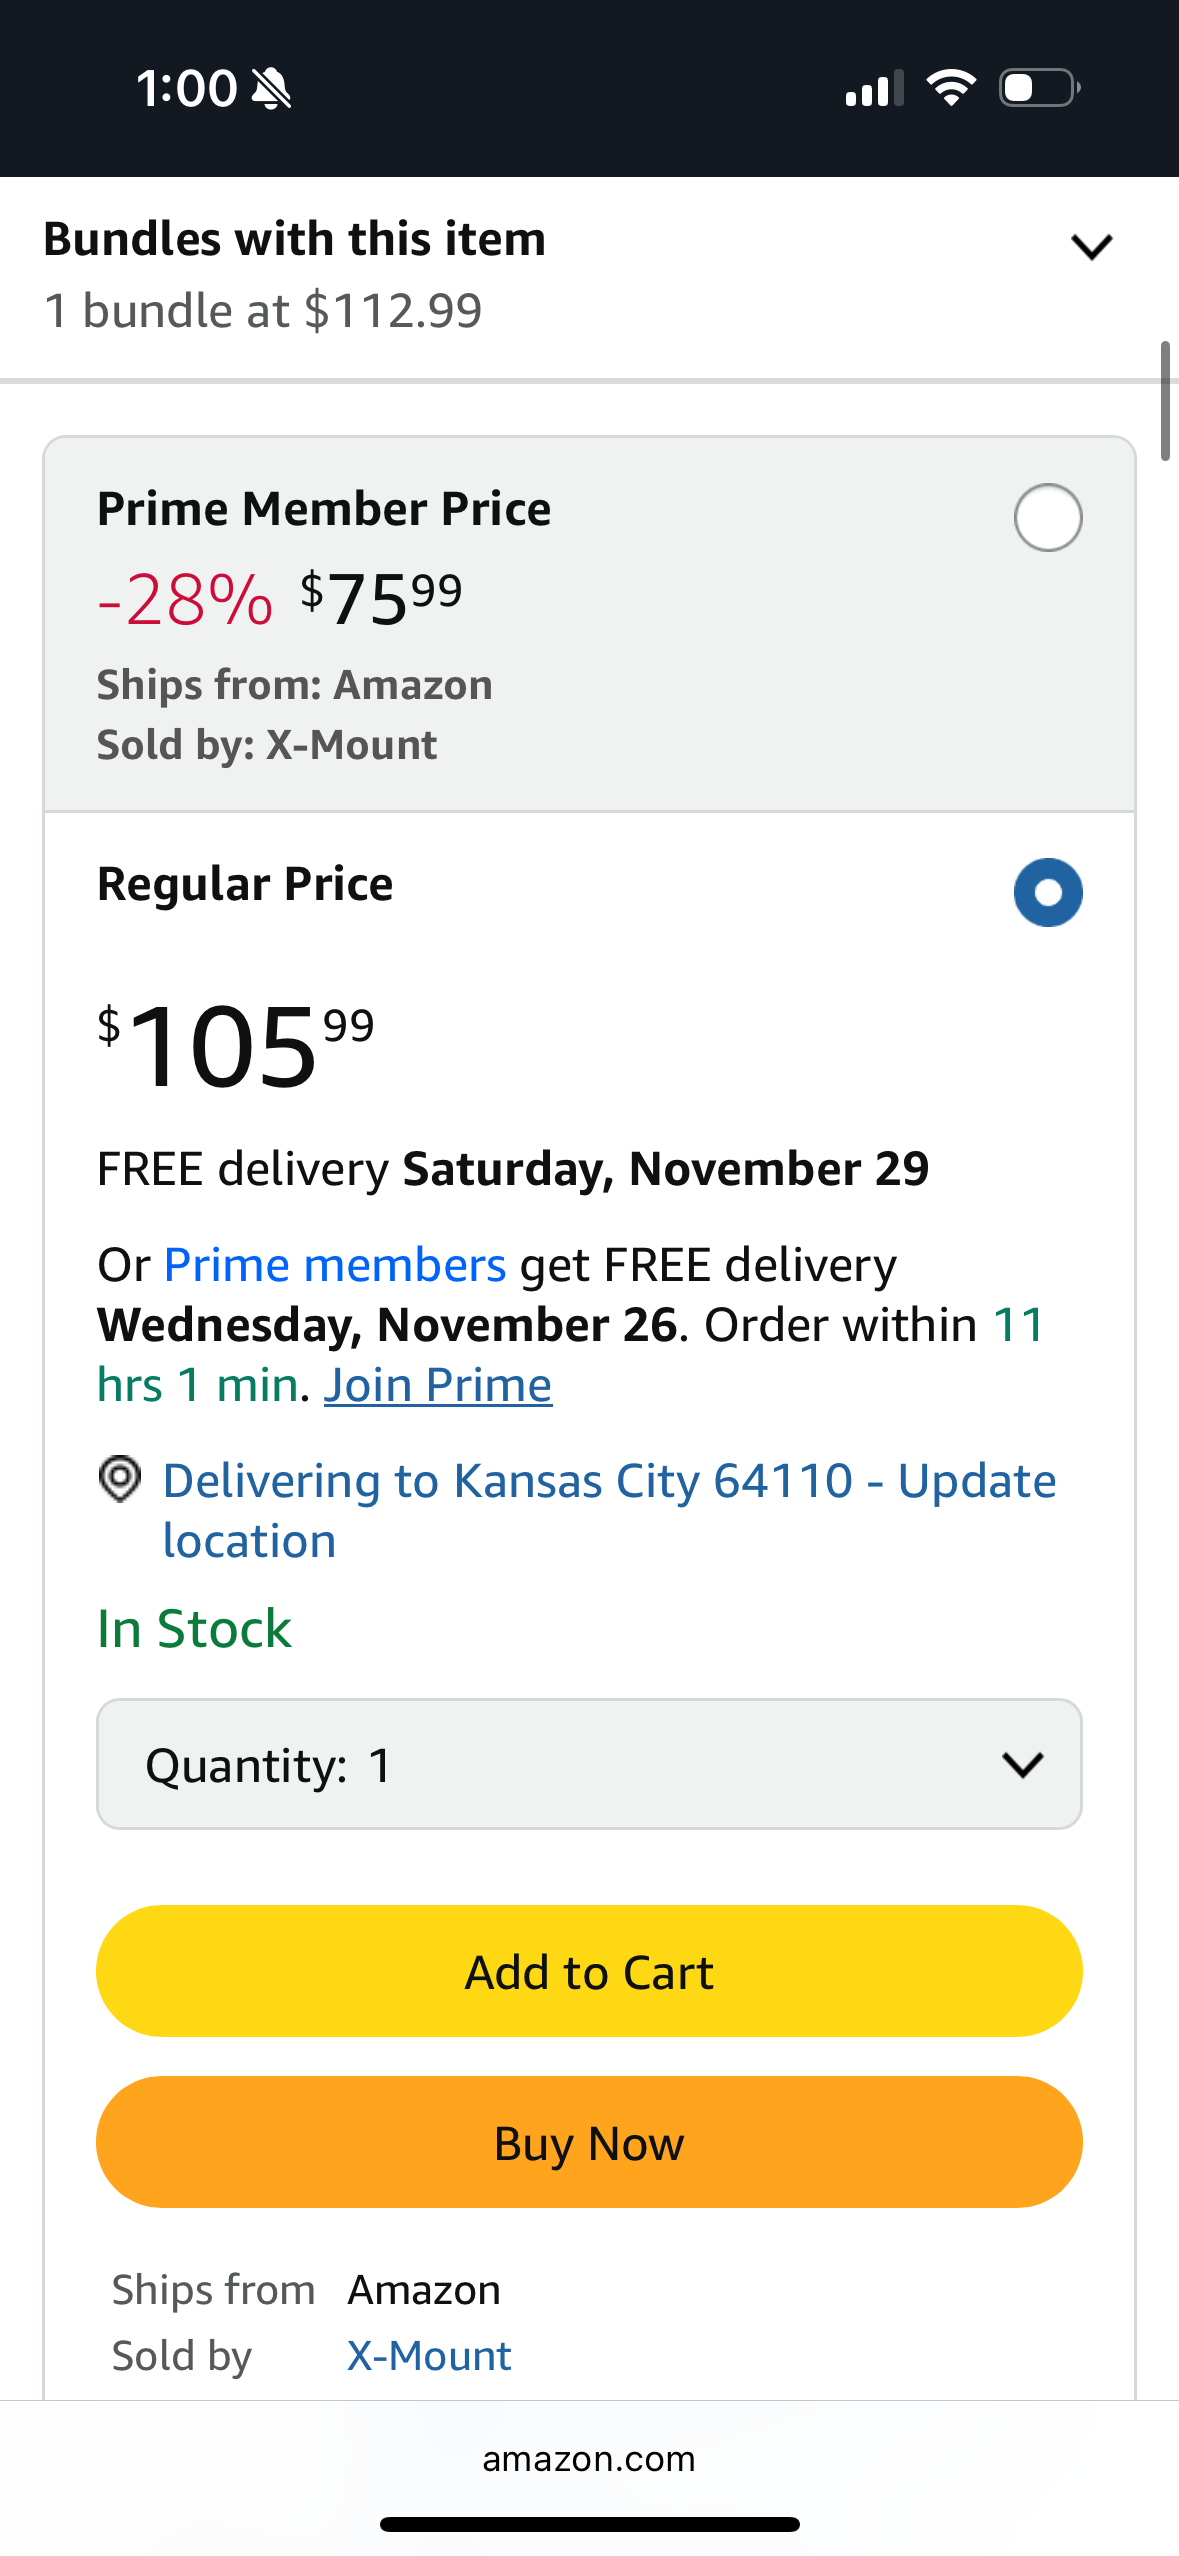This screenshot has height=2556, width=1179.
Task: Open the Prime members link
Action: [x=334, y=1266]
